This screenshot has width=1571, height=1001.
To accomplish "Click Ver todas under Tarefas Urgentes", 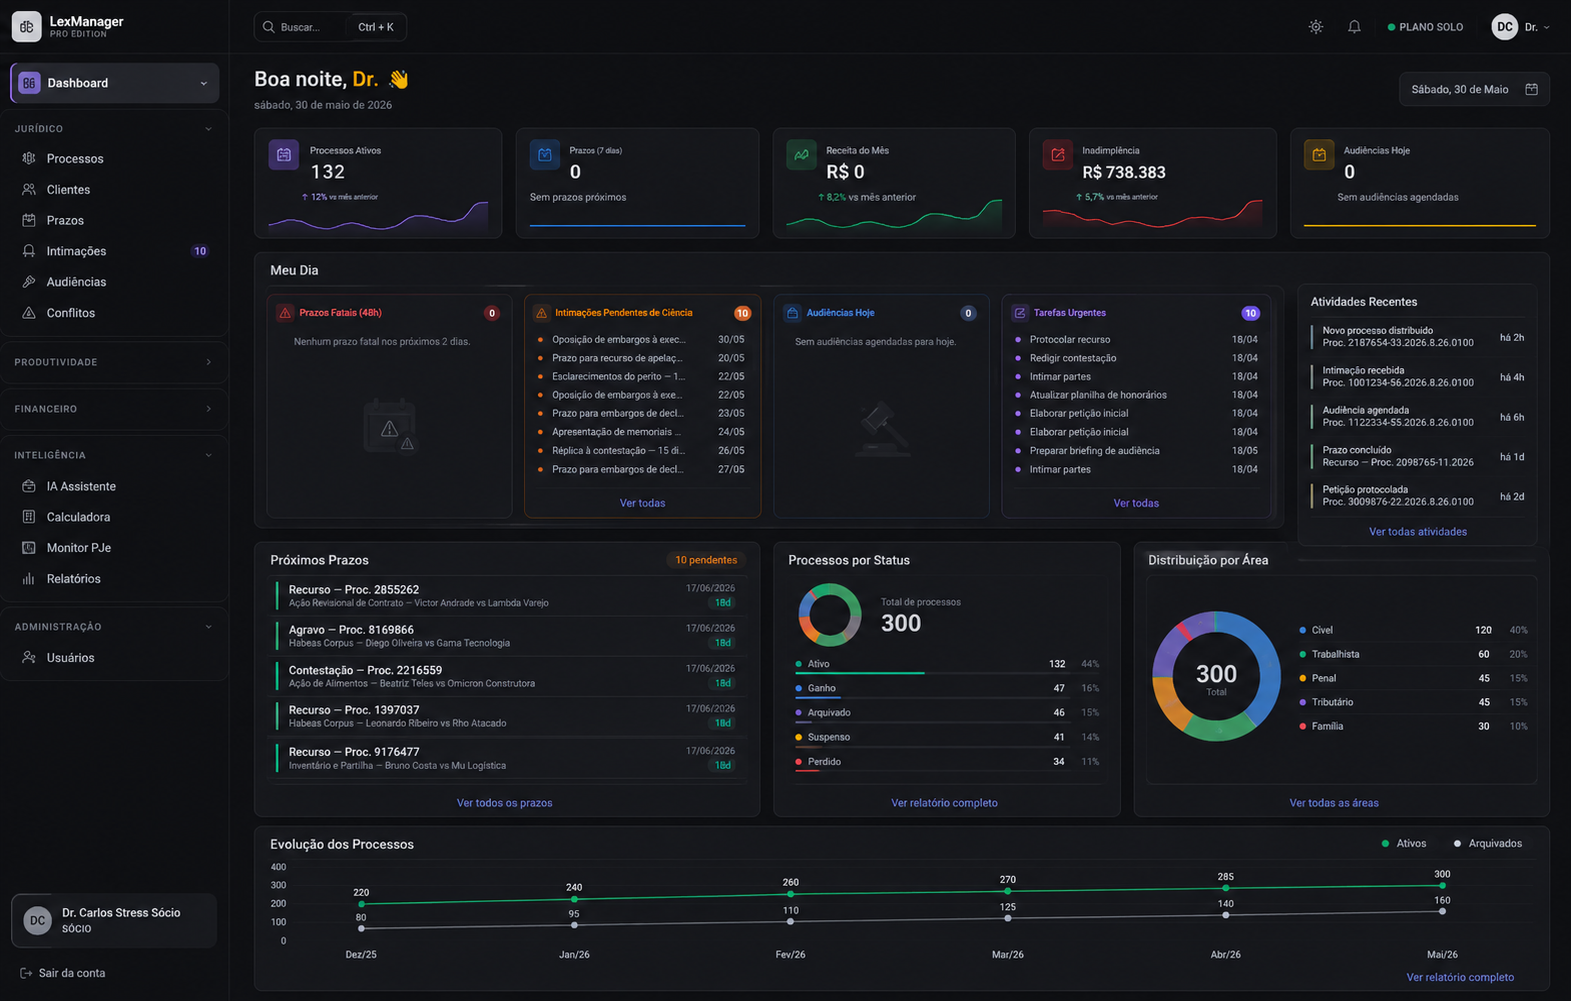I will tap(1136, 503).
